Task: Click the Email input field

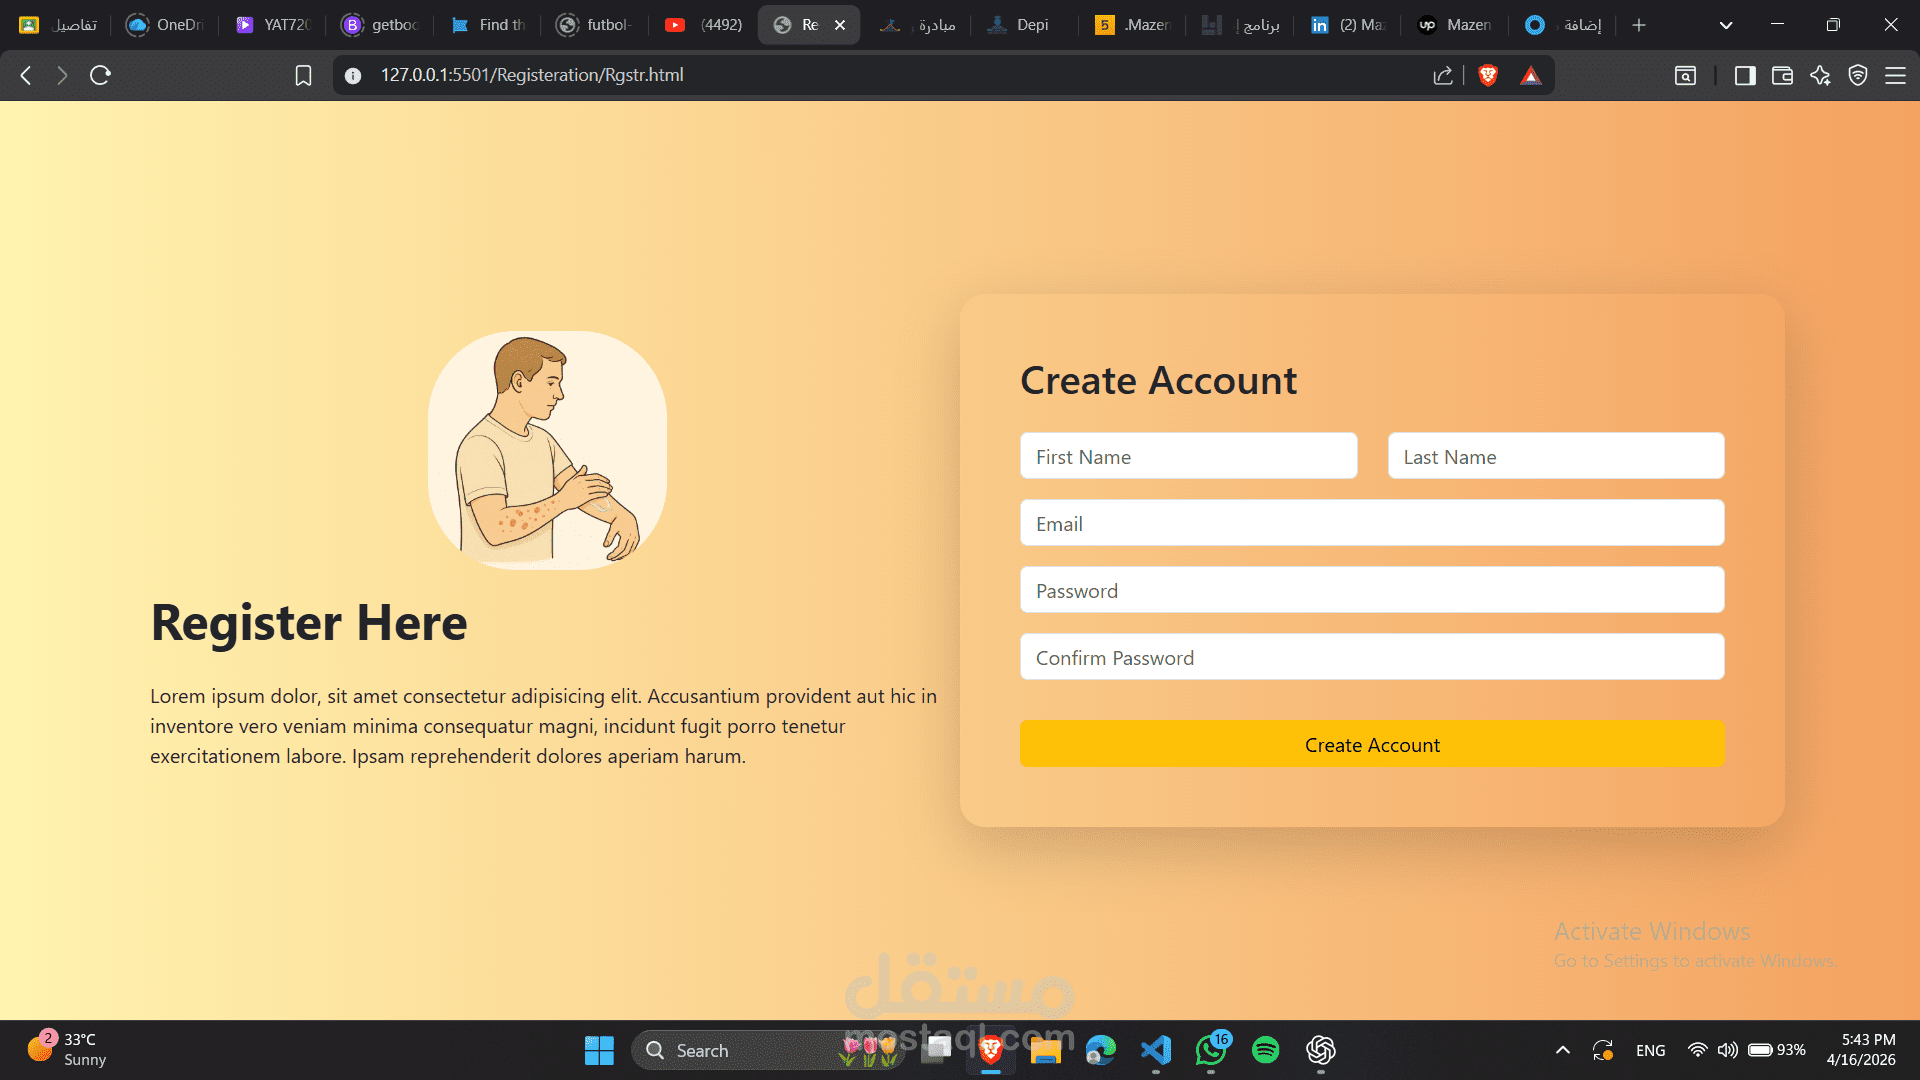Action: point(1372,523)
